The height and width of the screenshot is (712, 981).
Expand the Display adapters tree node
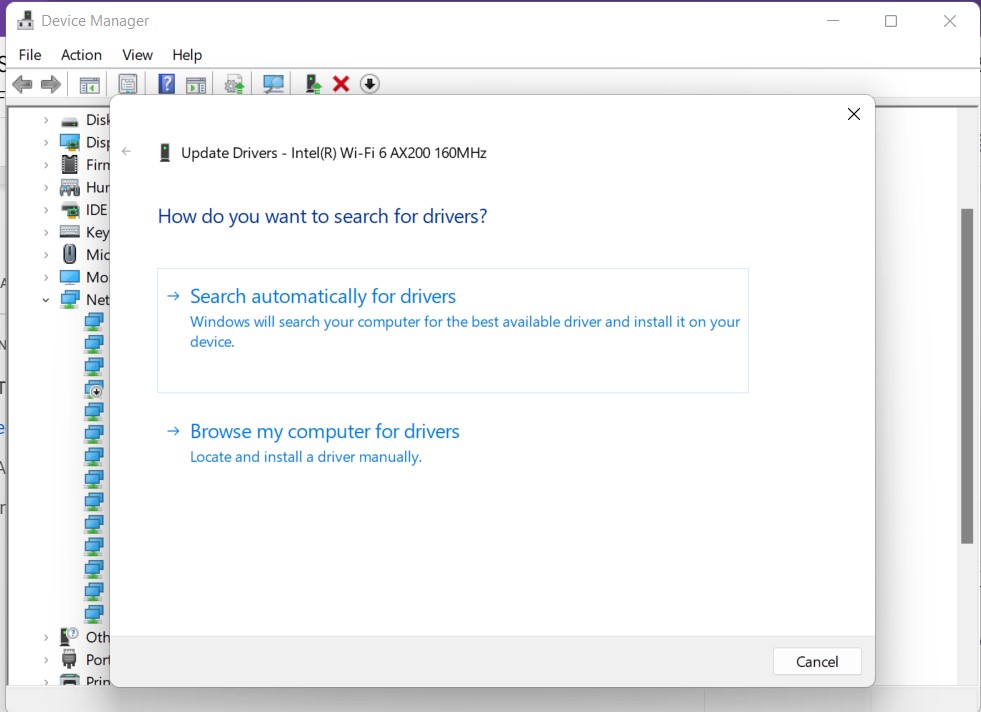coord(44,141)
